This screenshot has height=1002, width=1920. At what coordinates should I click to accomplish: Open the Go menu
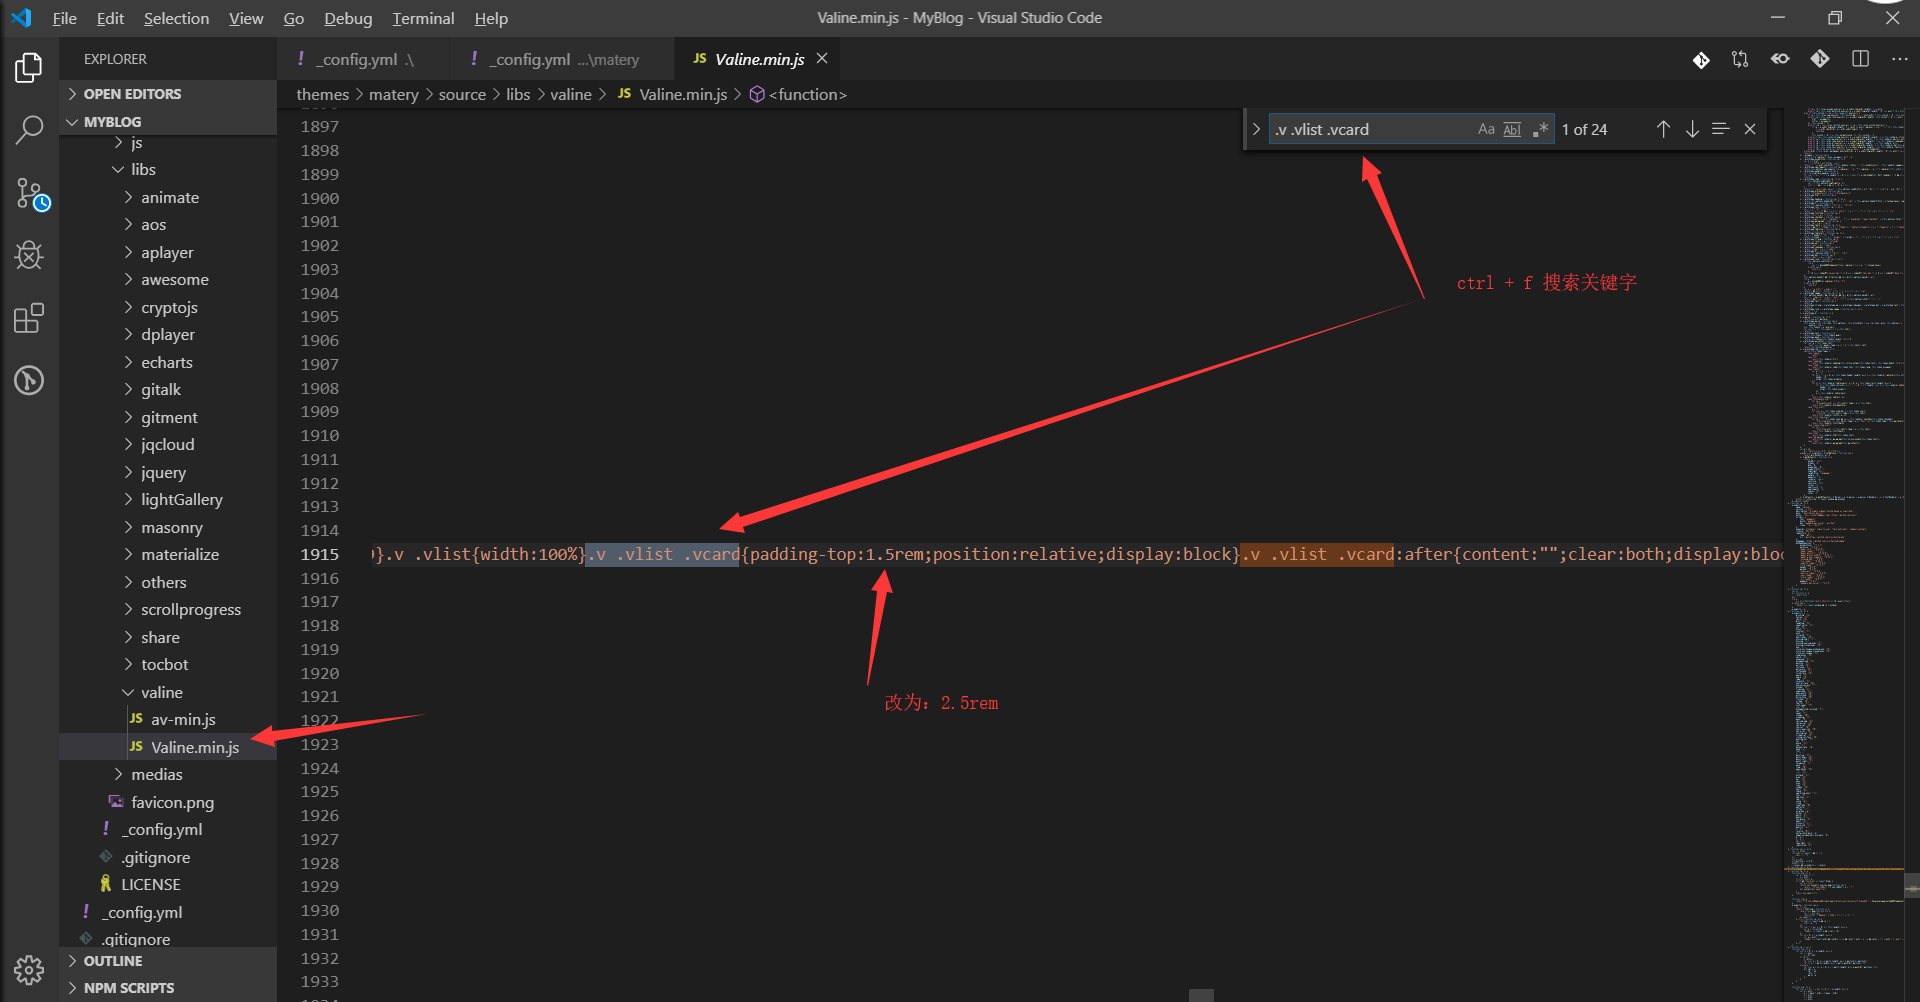coord(293,18)
